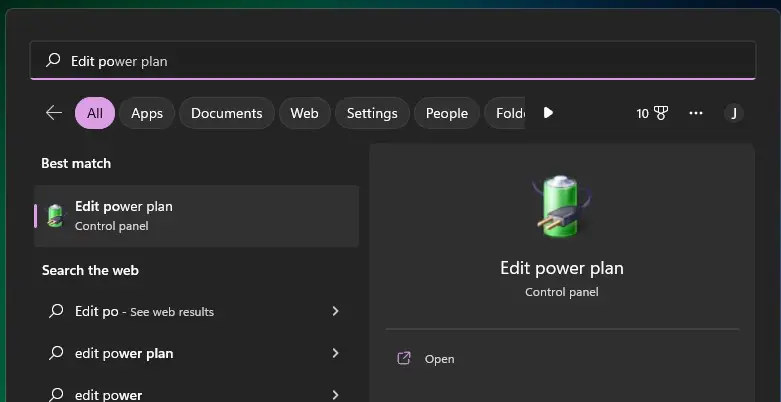Click the 'Best match' heading
The image size is (781, 402).
tap(76, 163)
